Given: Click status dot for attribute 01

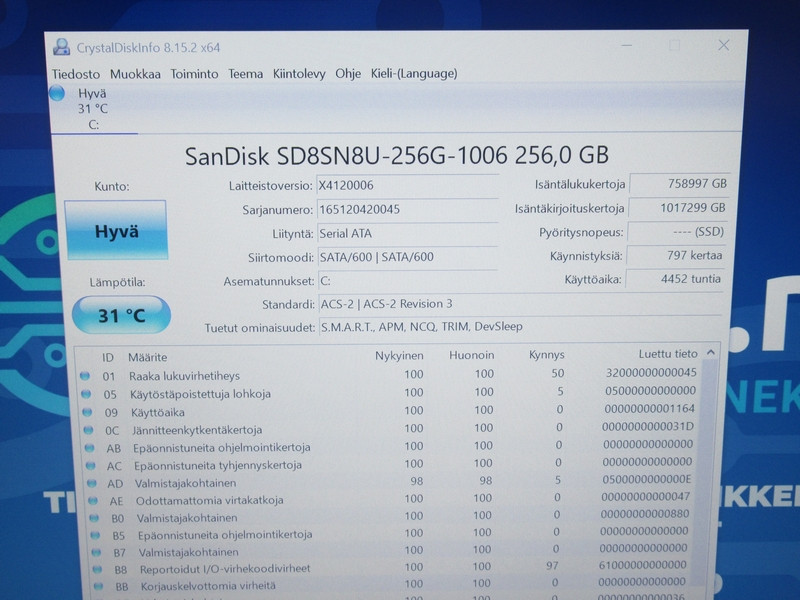Looking at the screenshot, I should [x=85, y=376].
